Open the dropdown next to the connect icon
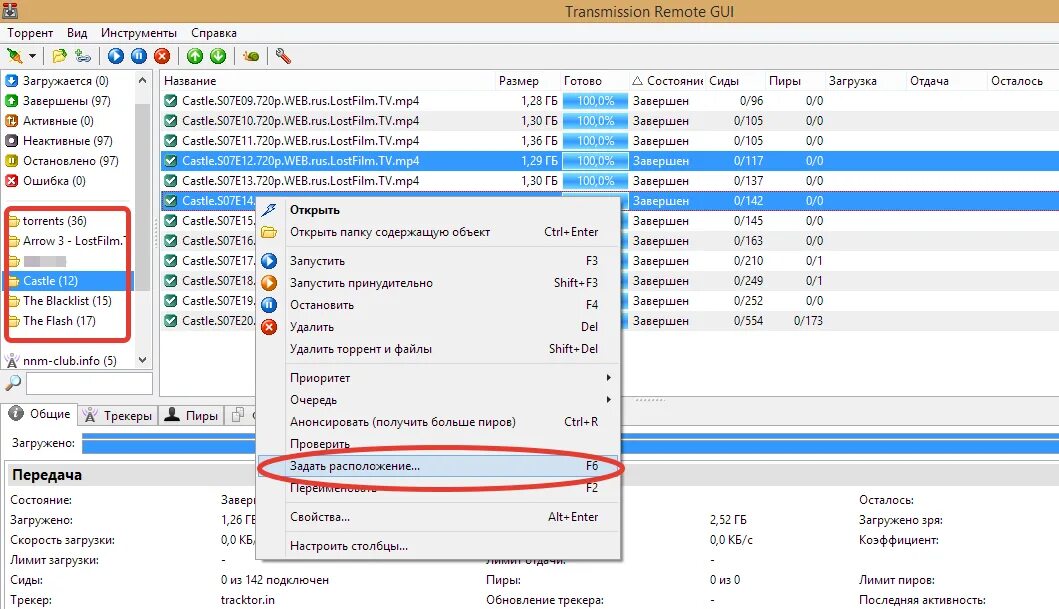 [x=31, y=56]
